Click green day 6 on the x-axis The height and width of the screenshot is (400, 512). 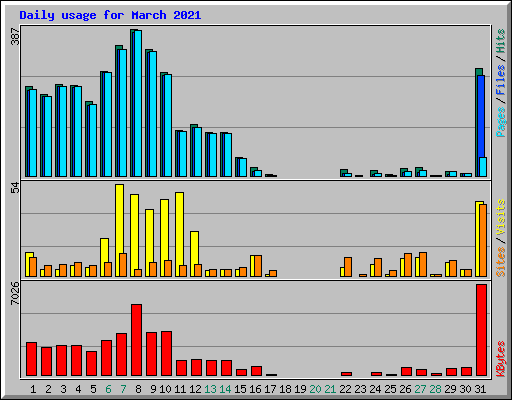pos(108,389)
